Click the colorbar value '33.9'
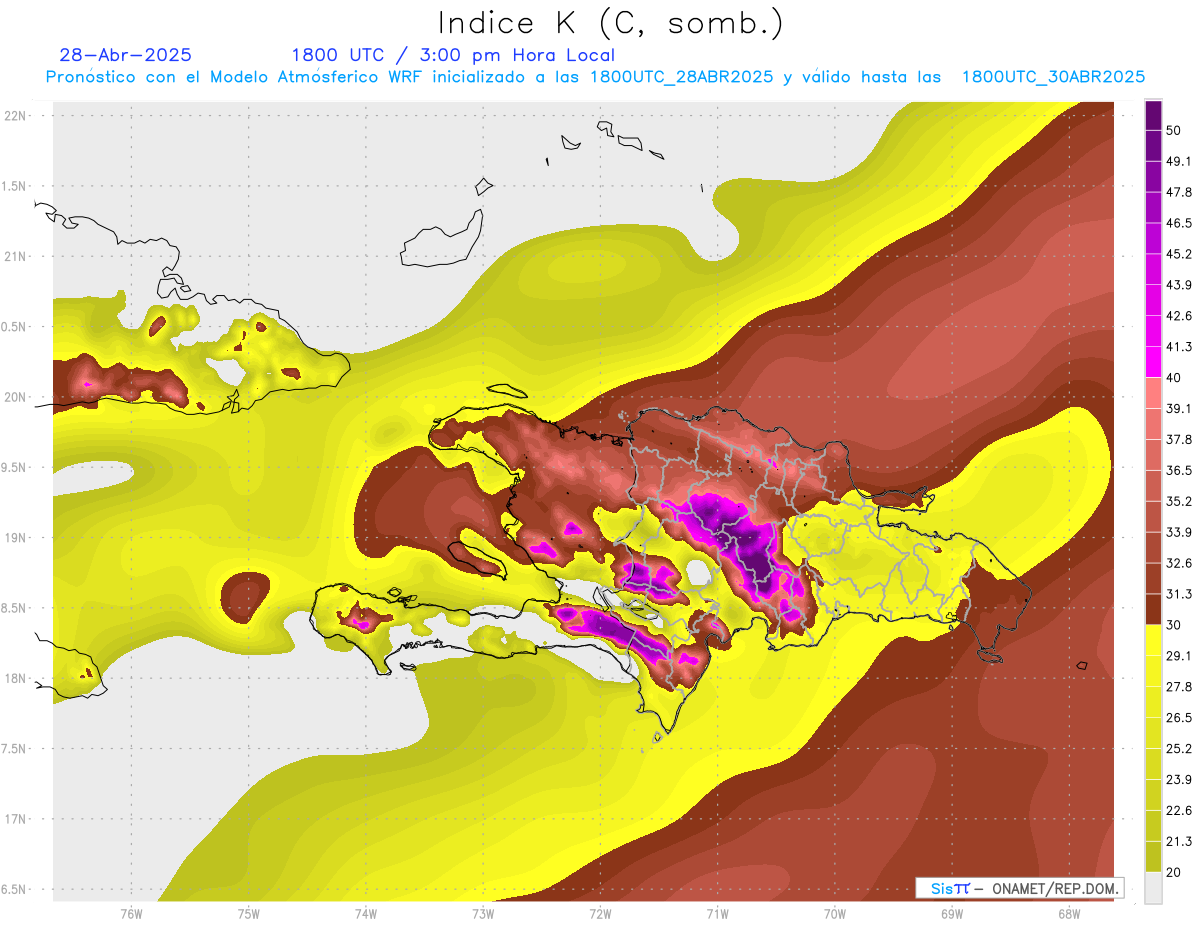 1178,532
